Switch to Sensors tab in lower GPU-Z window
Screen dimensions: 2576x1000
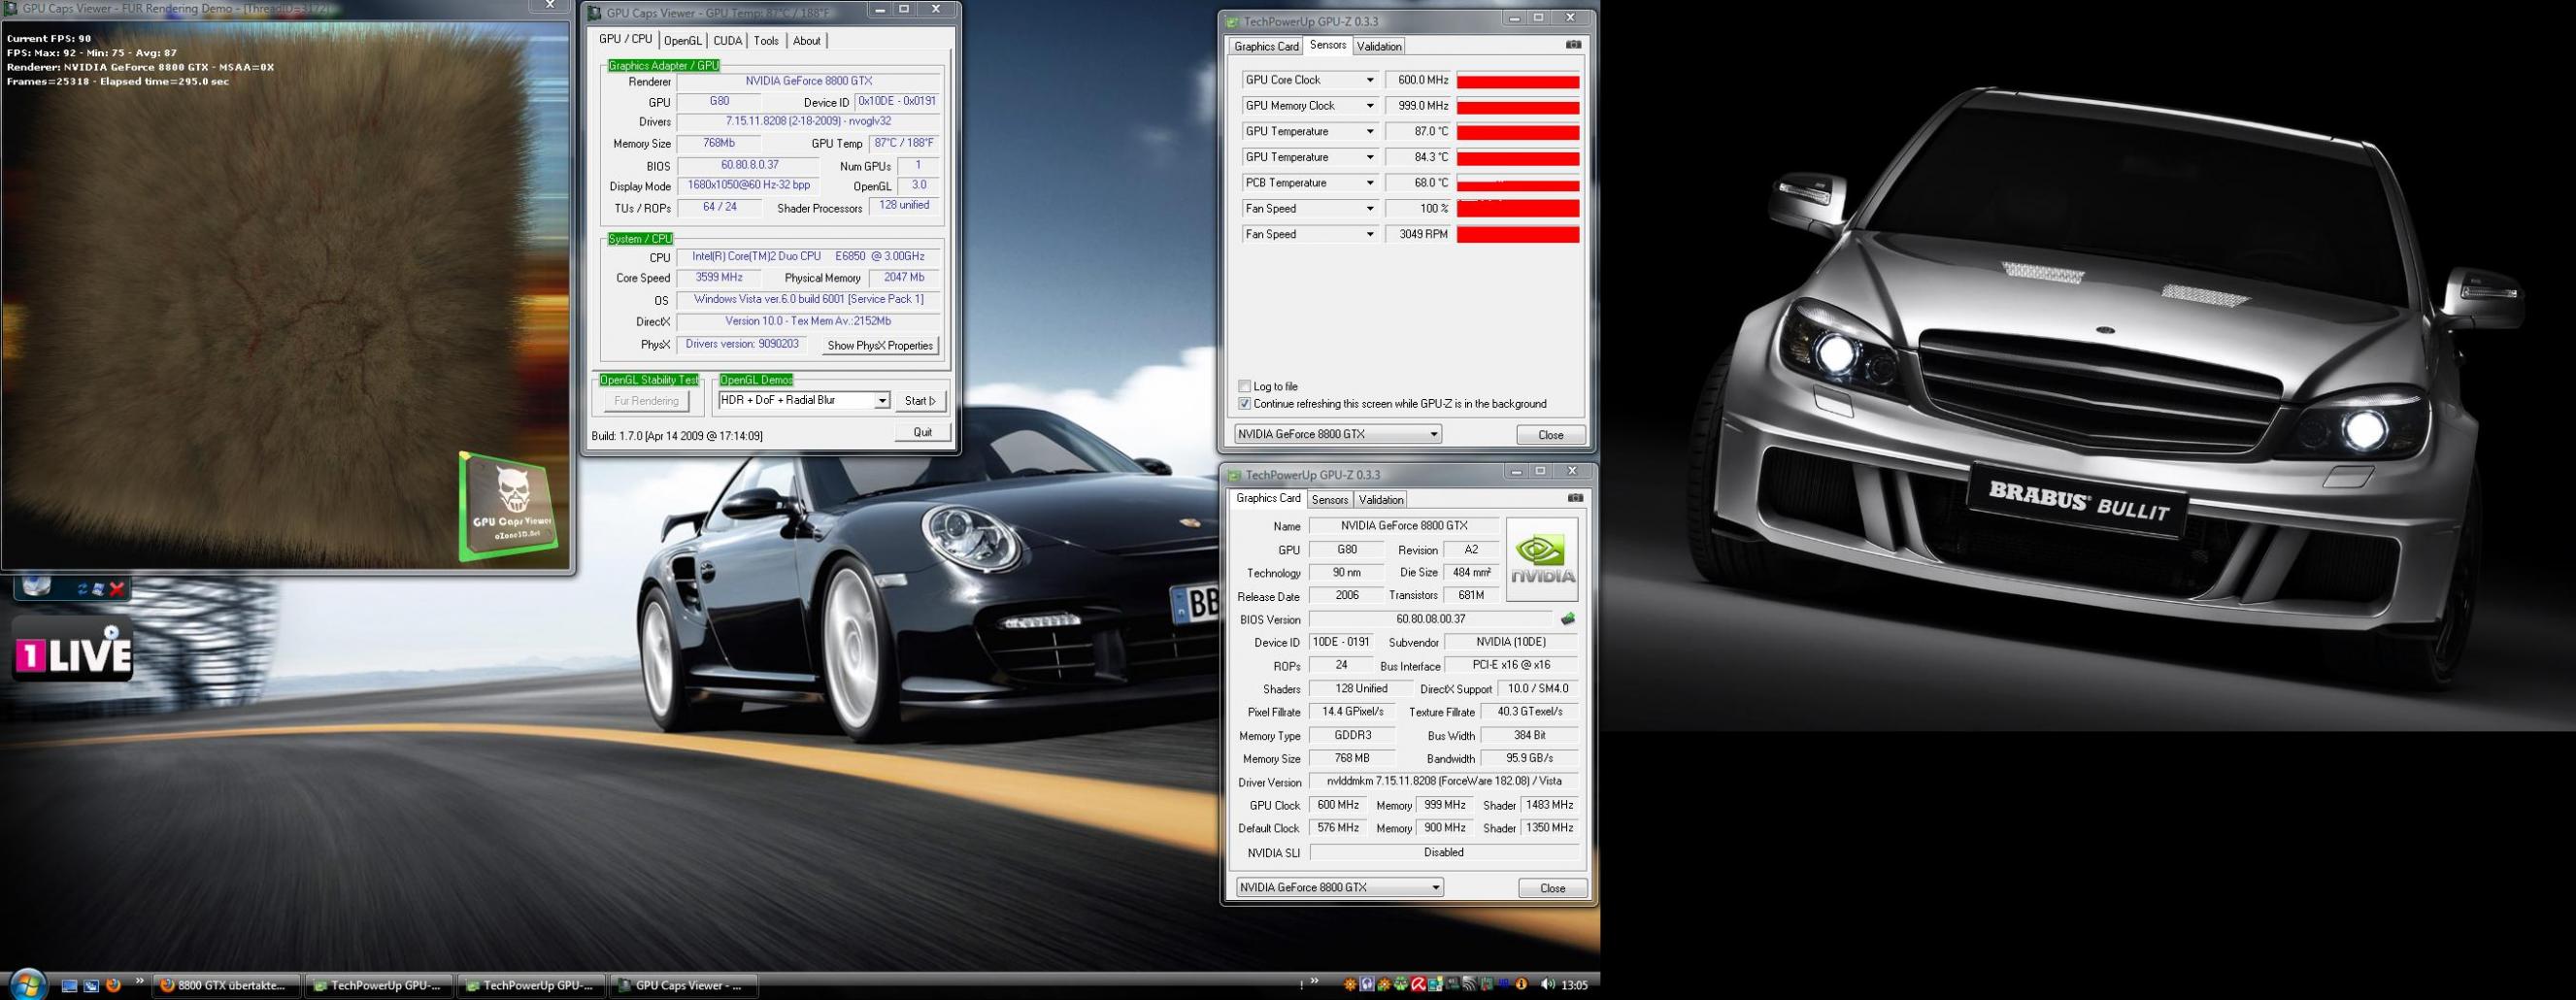(1330, 500)
